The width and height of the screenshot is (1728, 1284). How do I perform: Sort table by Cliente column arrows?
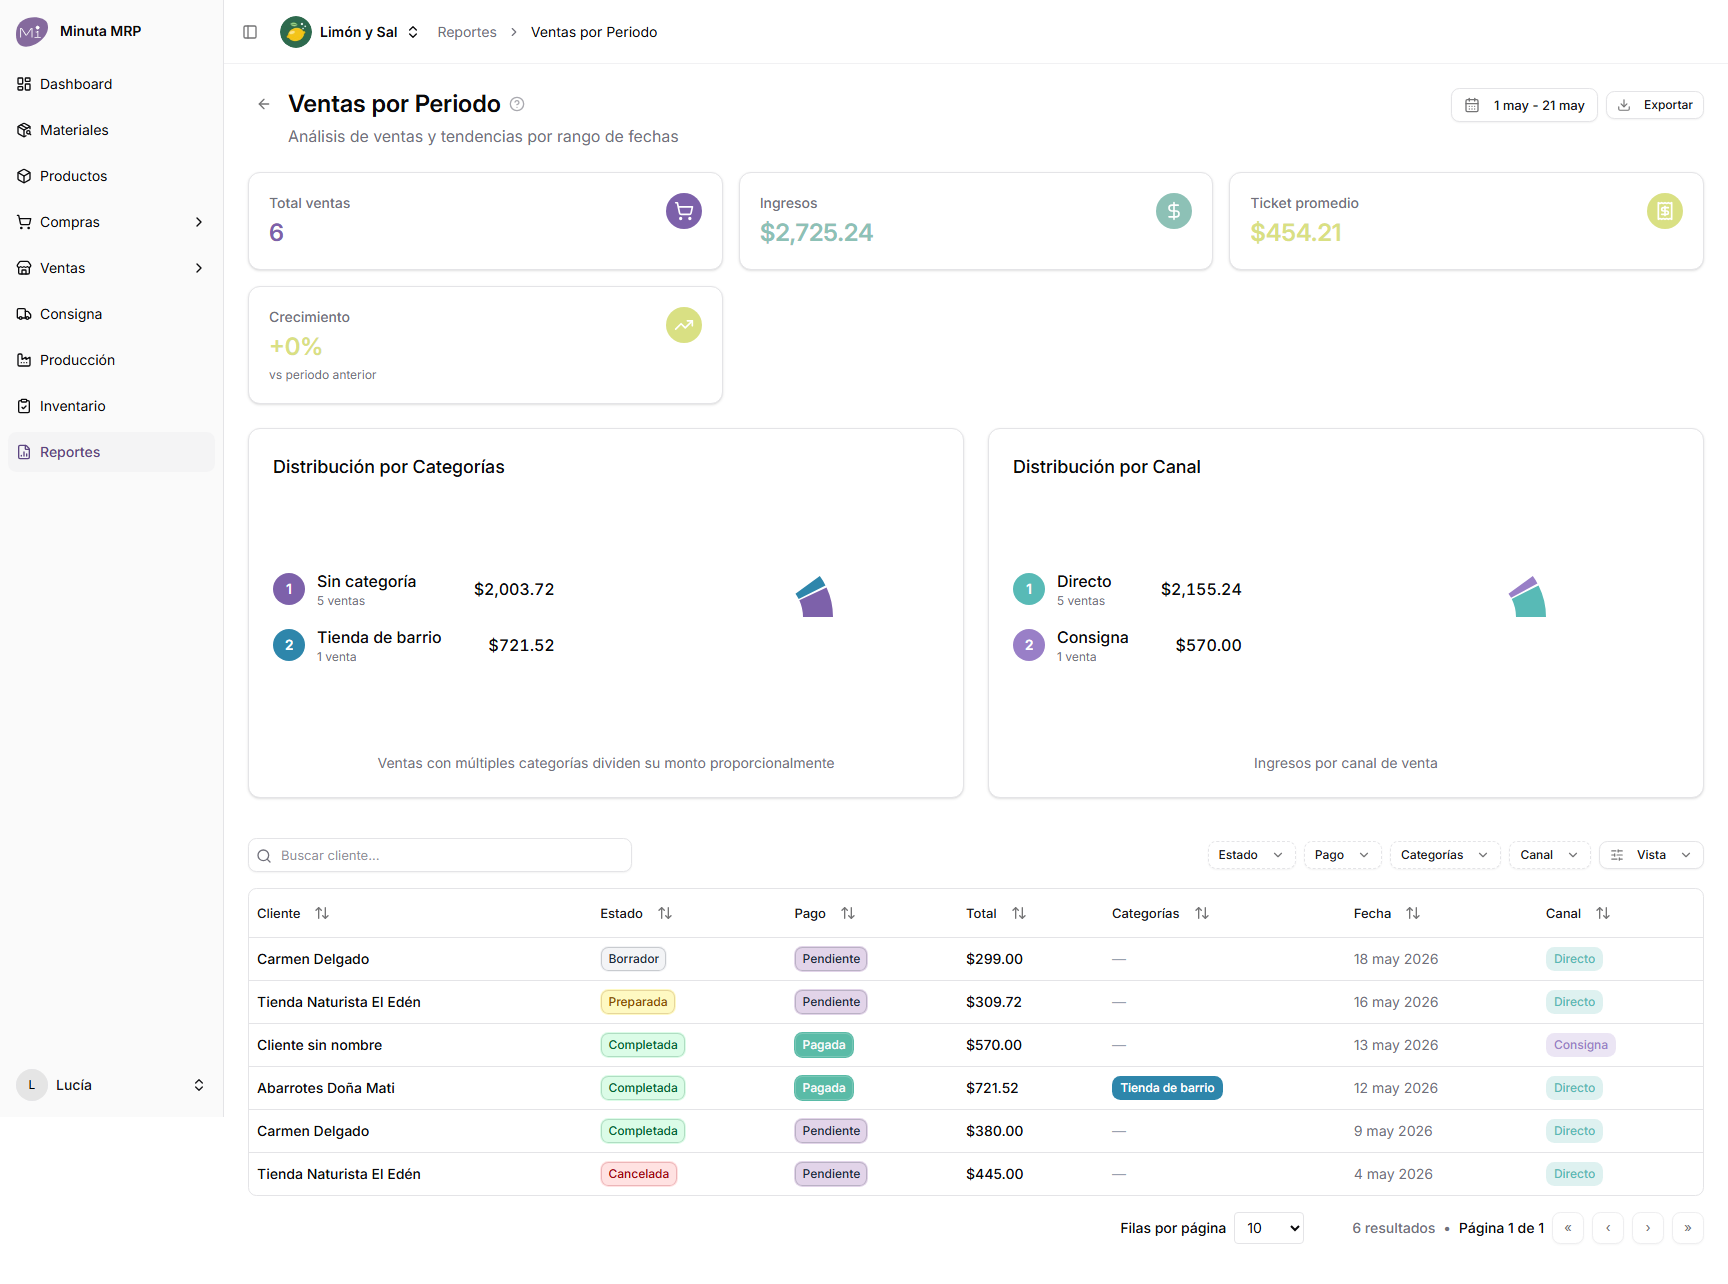[322, 913]
